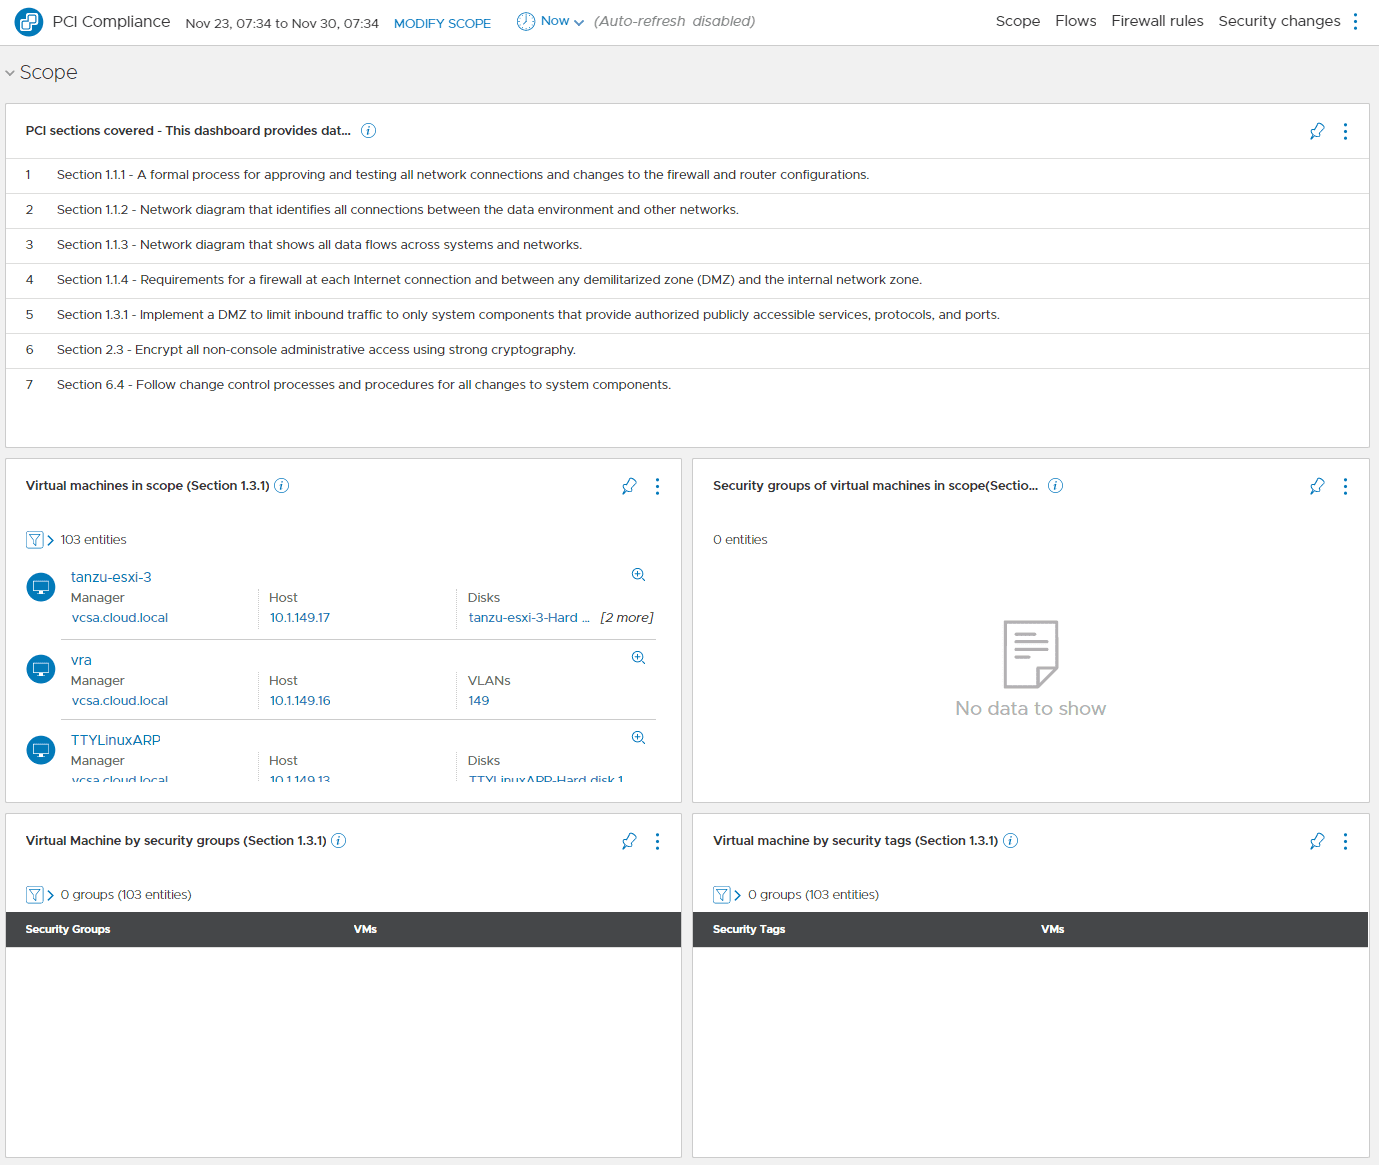The width and height of the screenshot is (1379, 1165).
Task: Pin the Security groups of virtual machines widget
Action: tap(1317, 486)
